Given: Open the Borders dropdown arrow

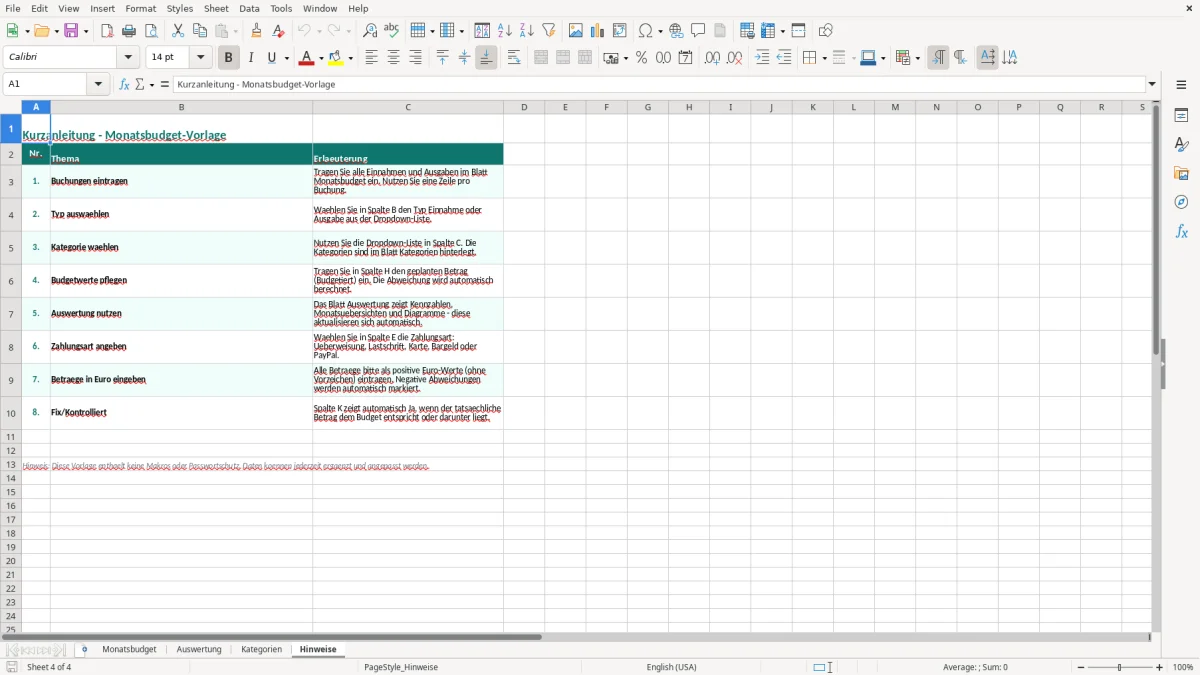Looking at the screenshot, I should point(823,58).
